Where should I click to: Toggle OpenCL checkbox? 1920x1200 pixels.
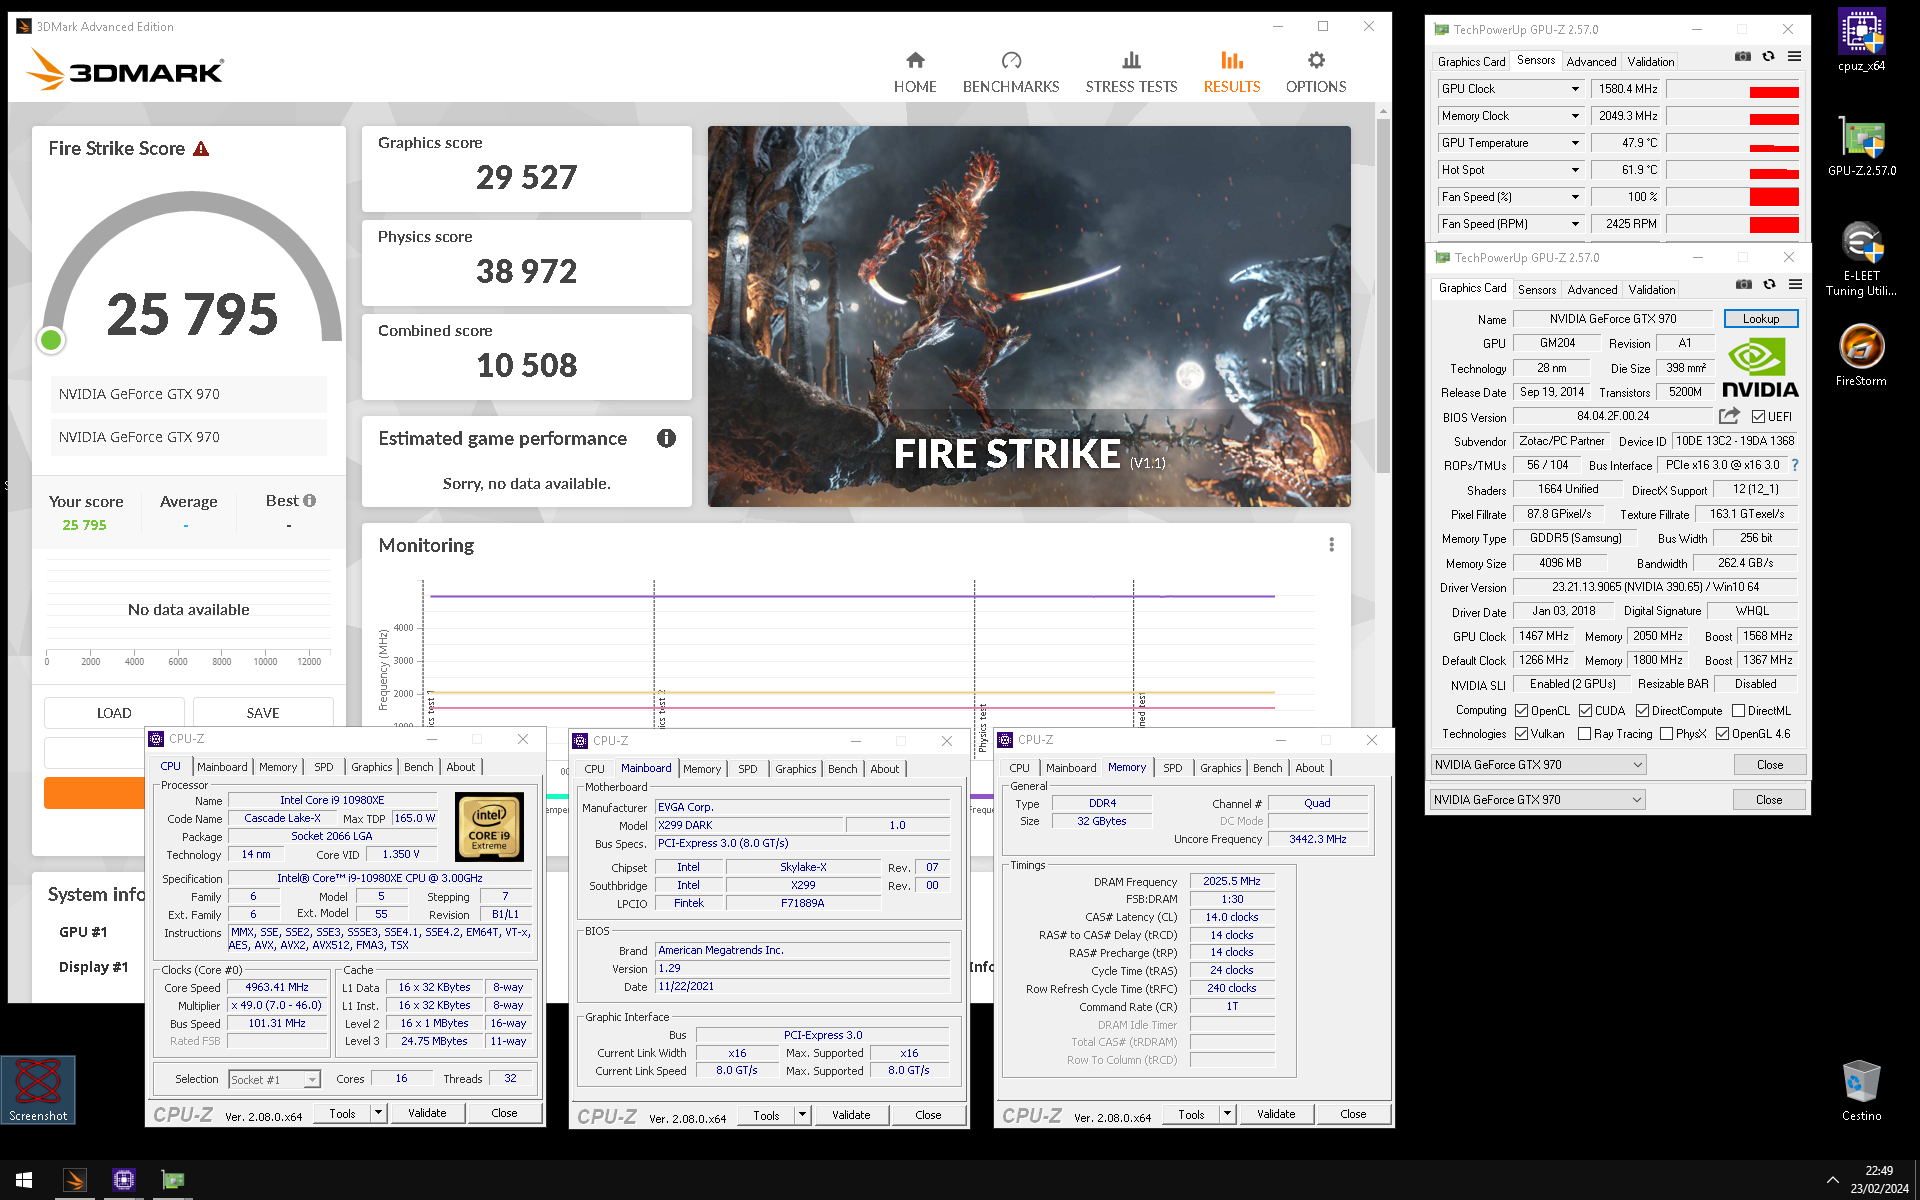click(1521, 711)
